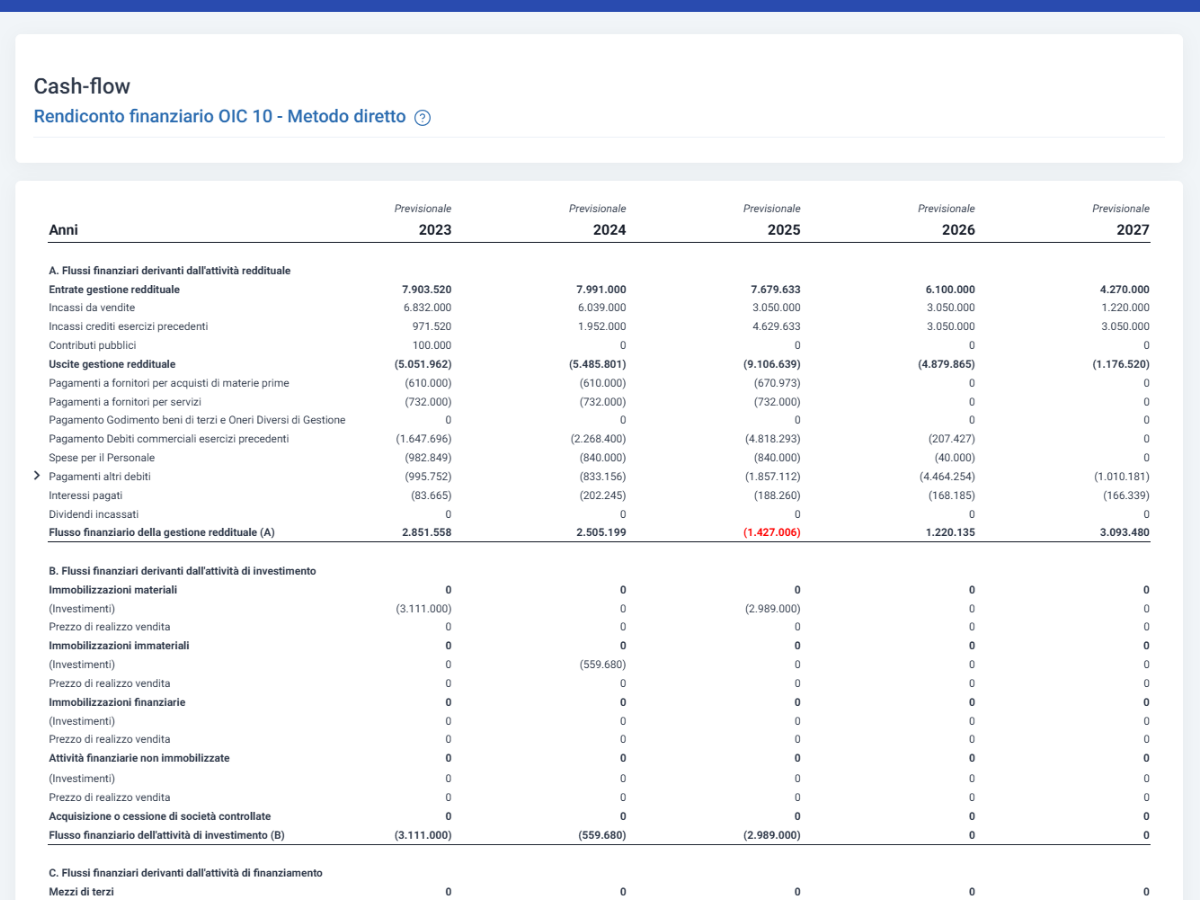Click the value 7.903.520
Image resolution: width=1200 pixels, height=900 pixels.
coord(427,289)
